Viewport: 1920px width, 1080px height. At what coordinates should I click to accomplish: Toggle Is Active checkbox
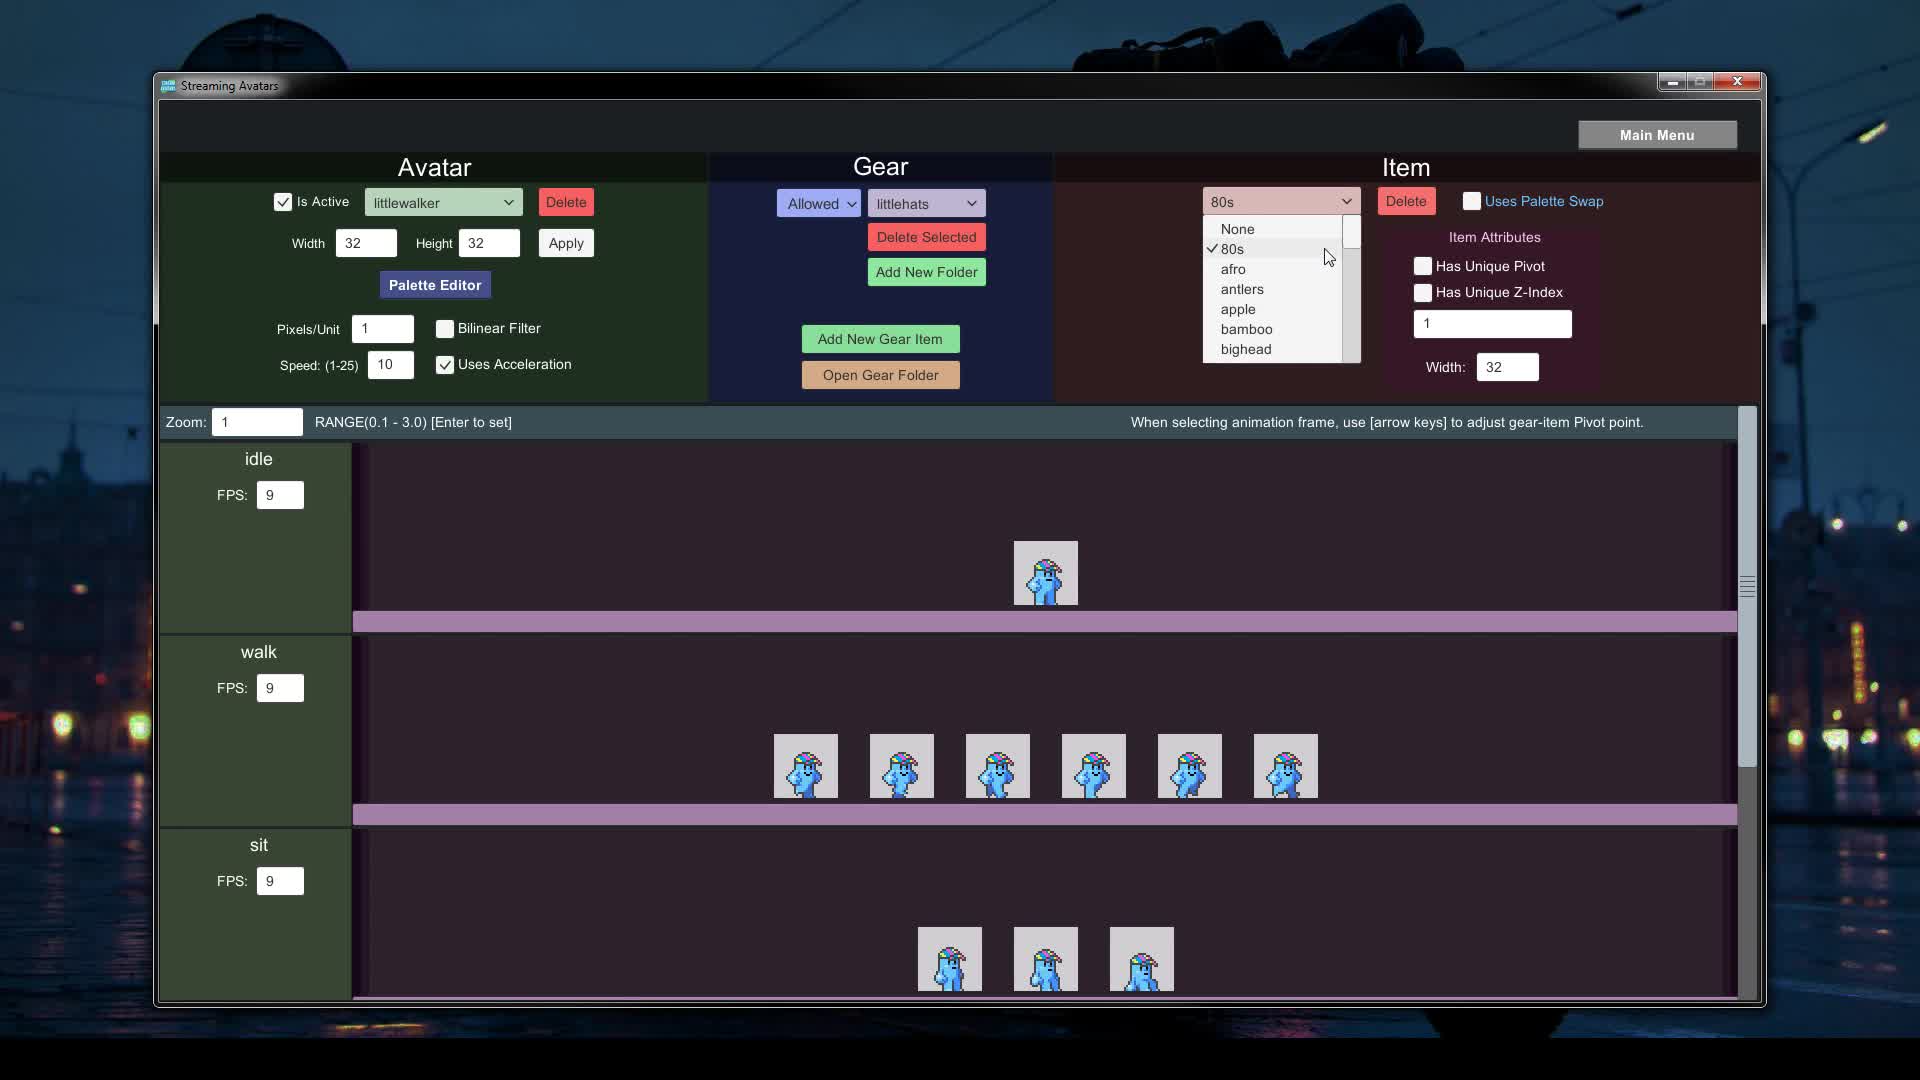coord(281,202)
